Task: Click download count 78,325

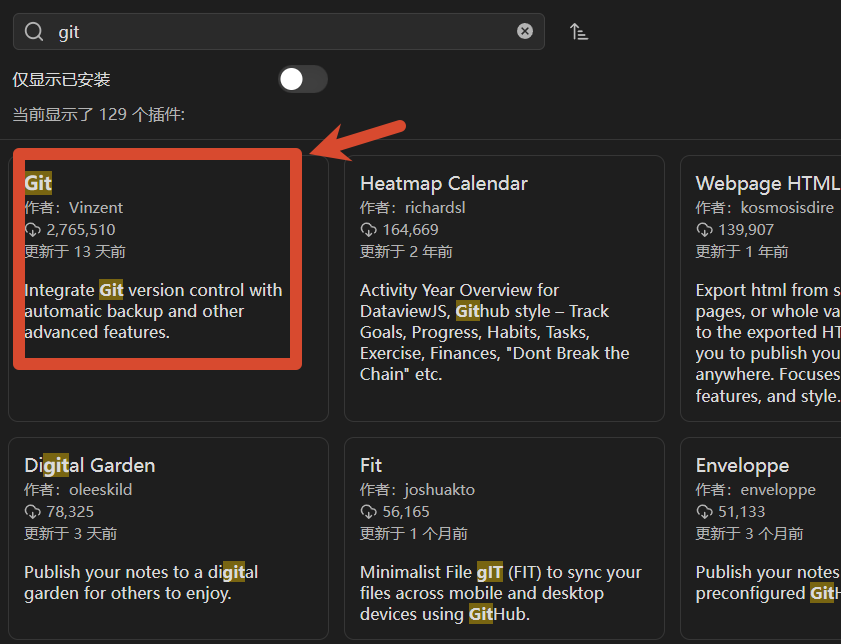Action: tap(70, 512)
